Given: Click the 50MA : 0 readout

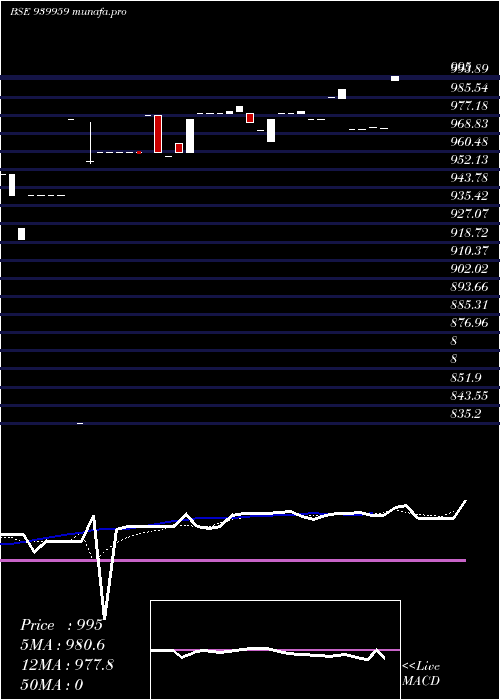Looking at the screenshot, I should [52, 685].
